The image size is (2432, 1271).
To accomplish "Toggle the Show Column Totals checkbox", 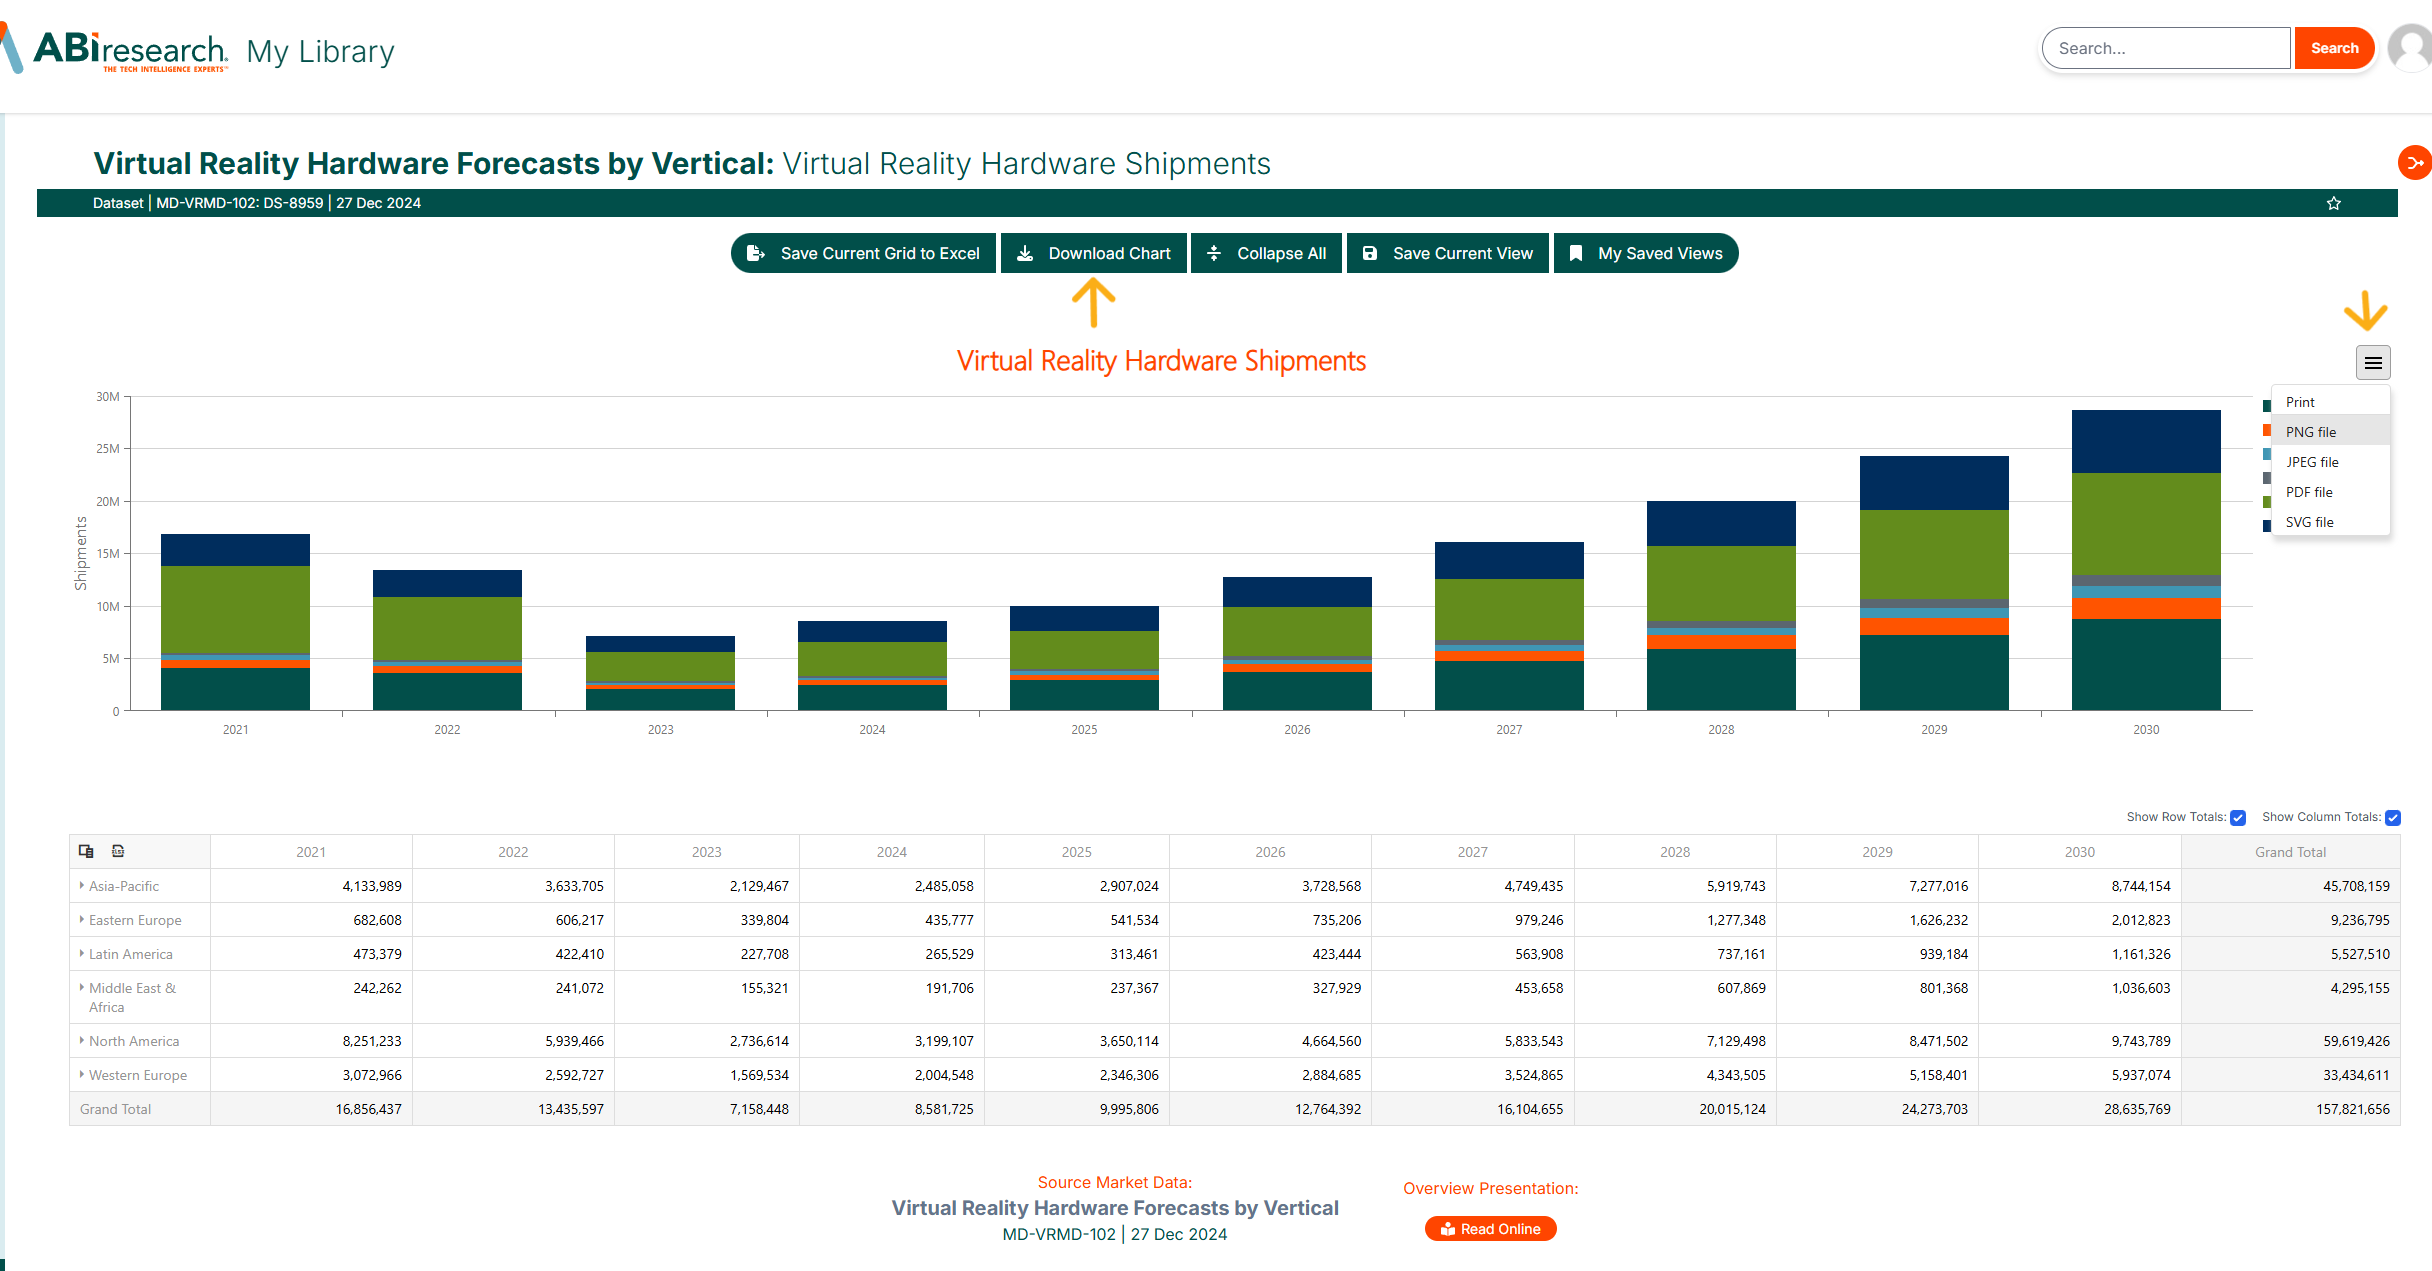I will (2393, 818).
